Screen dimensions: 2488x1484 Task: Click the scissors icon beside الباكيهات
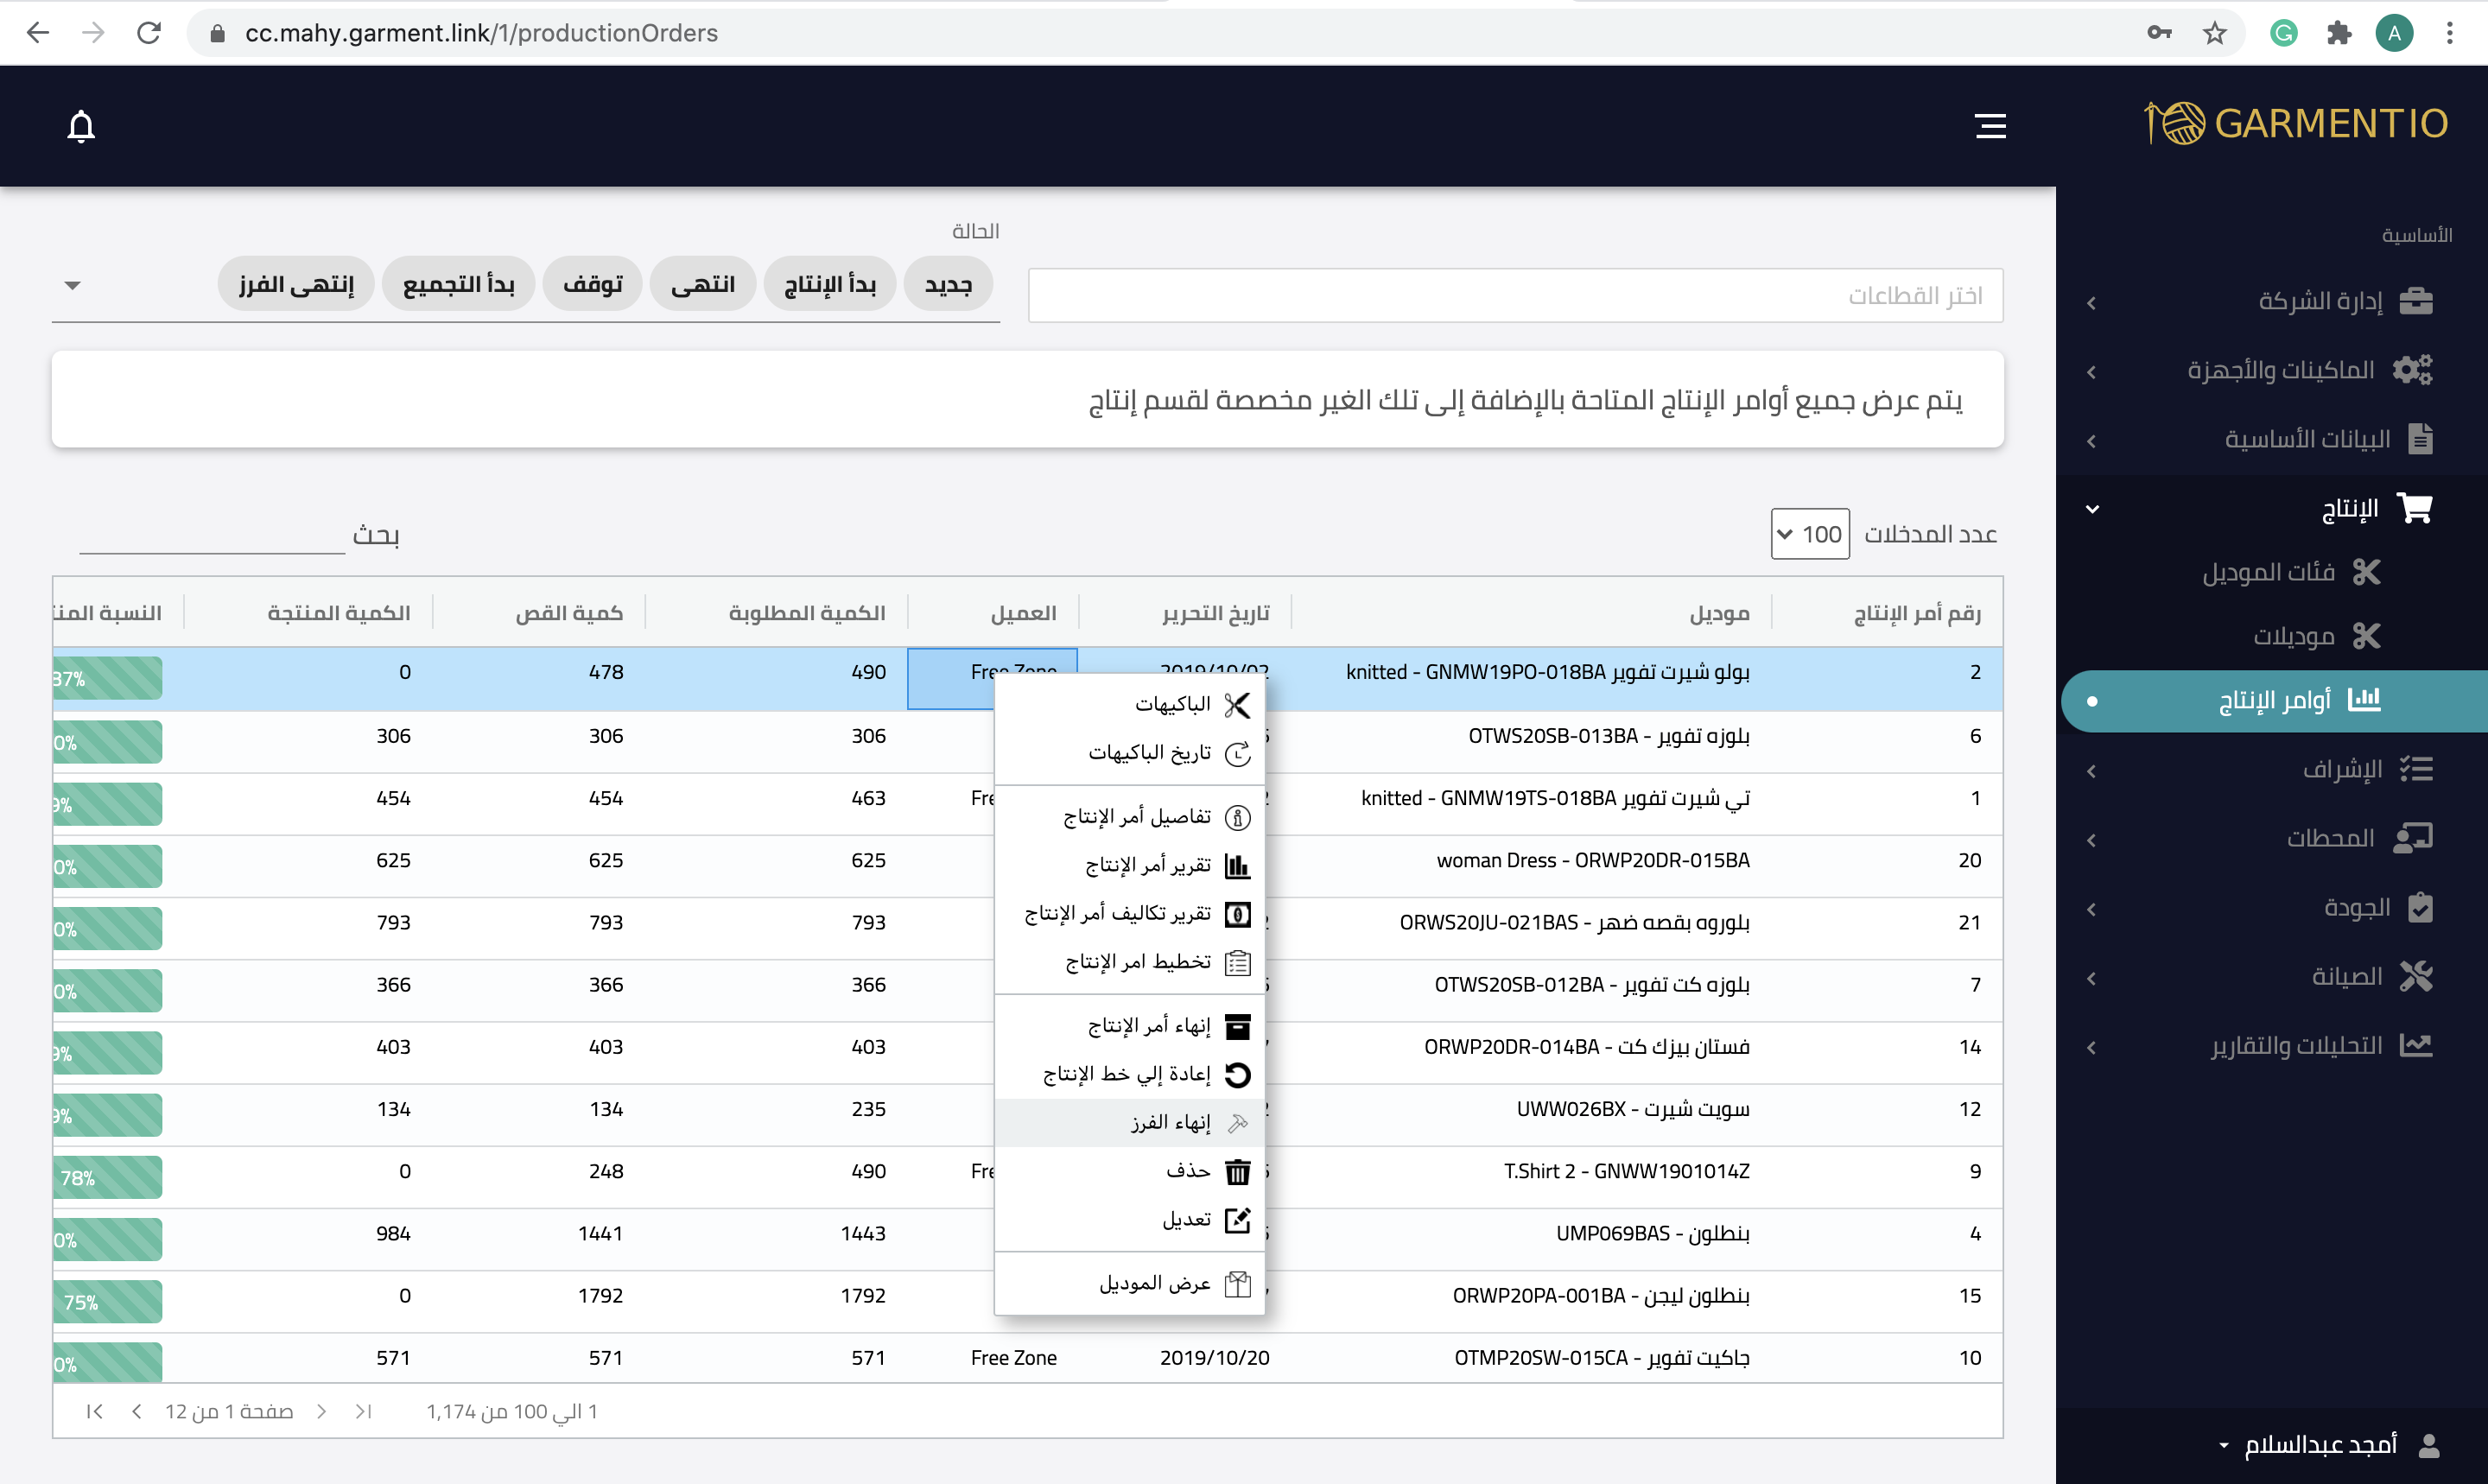[1237, 705]
